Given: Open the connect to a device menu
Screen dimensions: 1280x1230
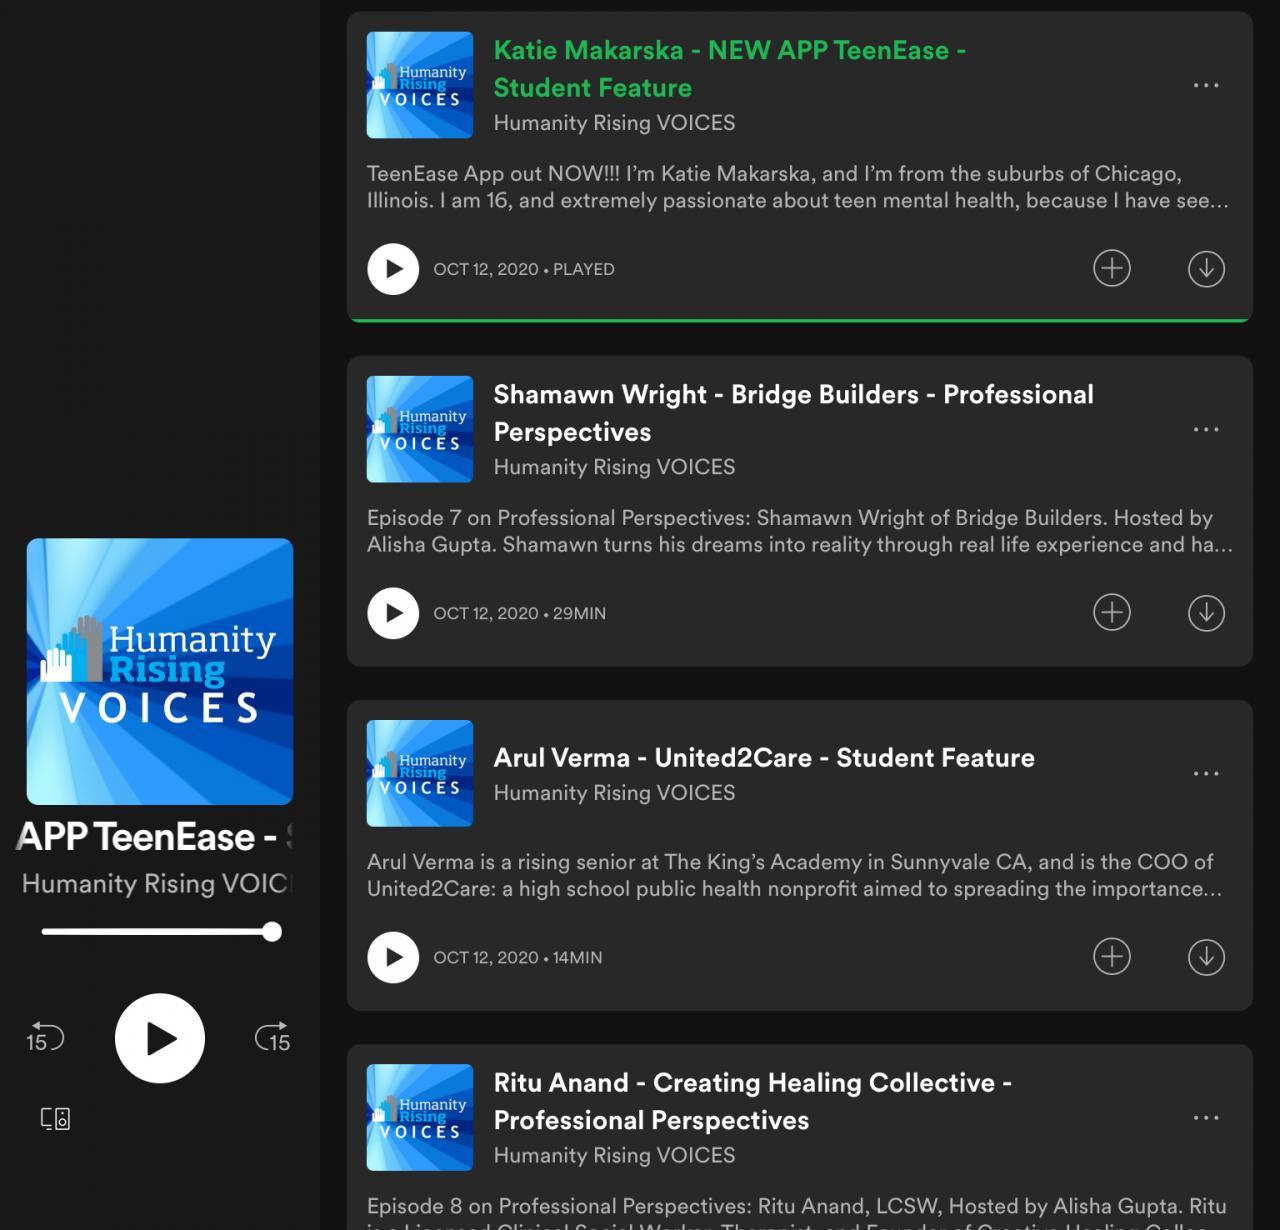Looking at the screenshot, I should click(55, 1118).
